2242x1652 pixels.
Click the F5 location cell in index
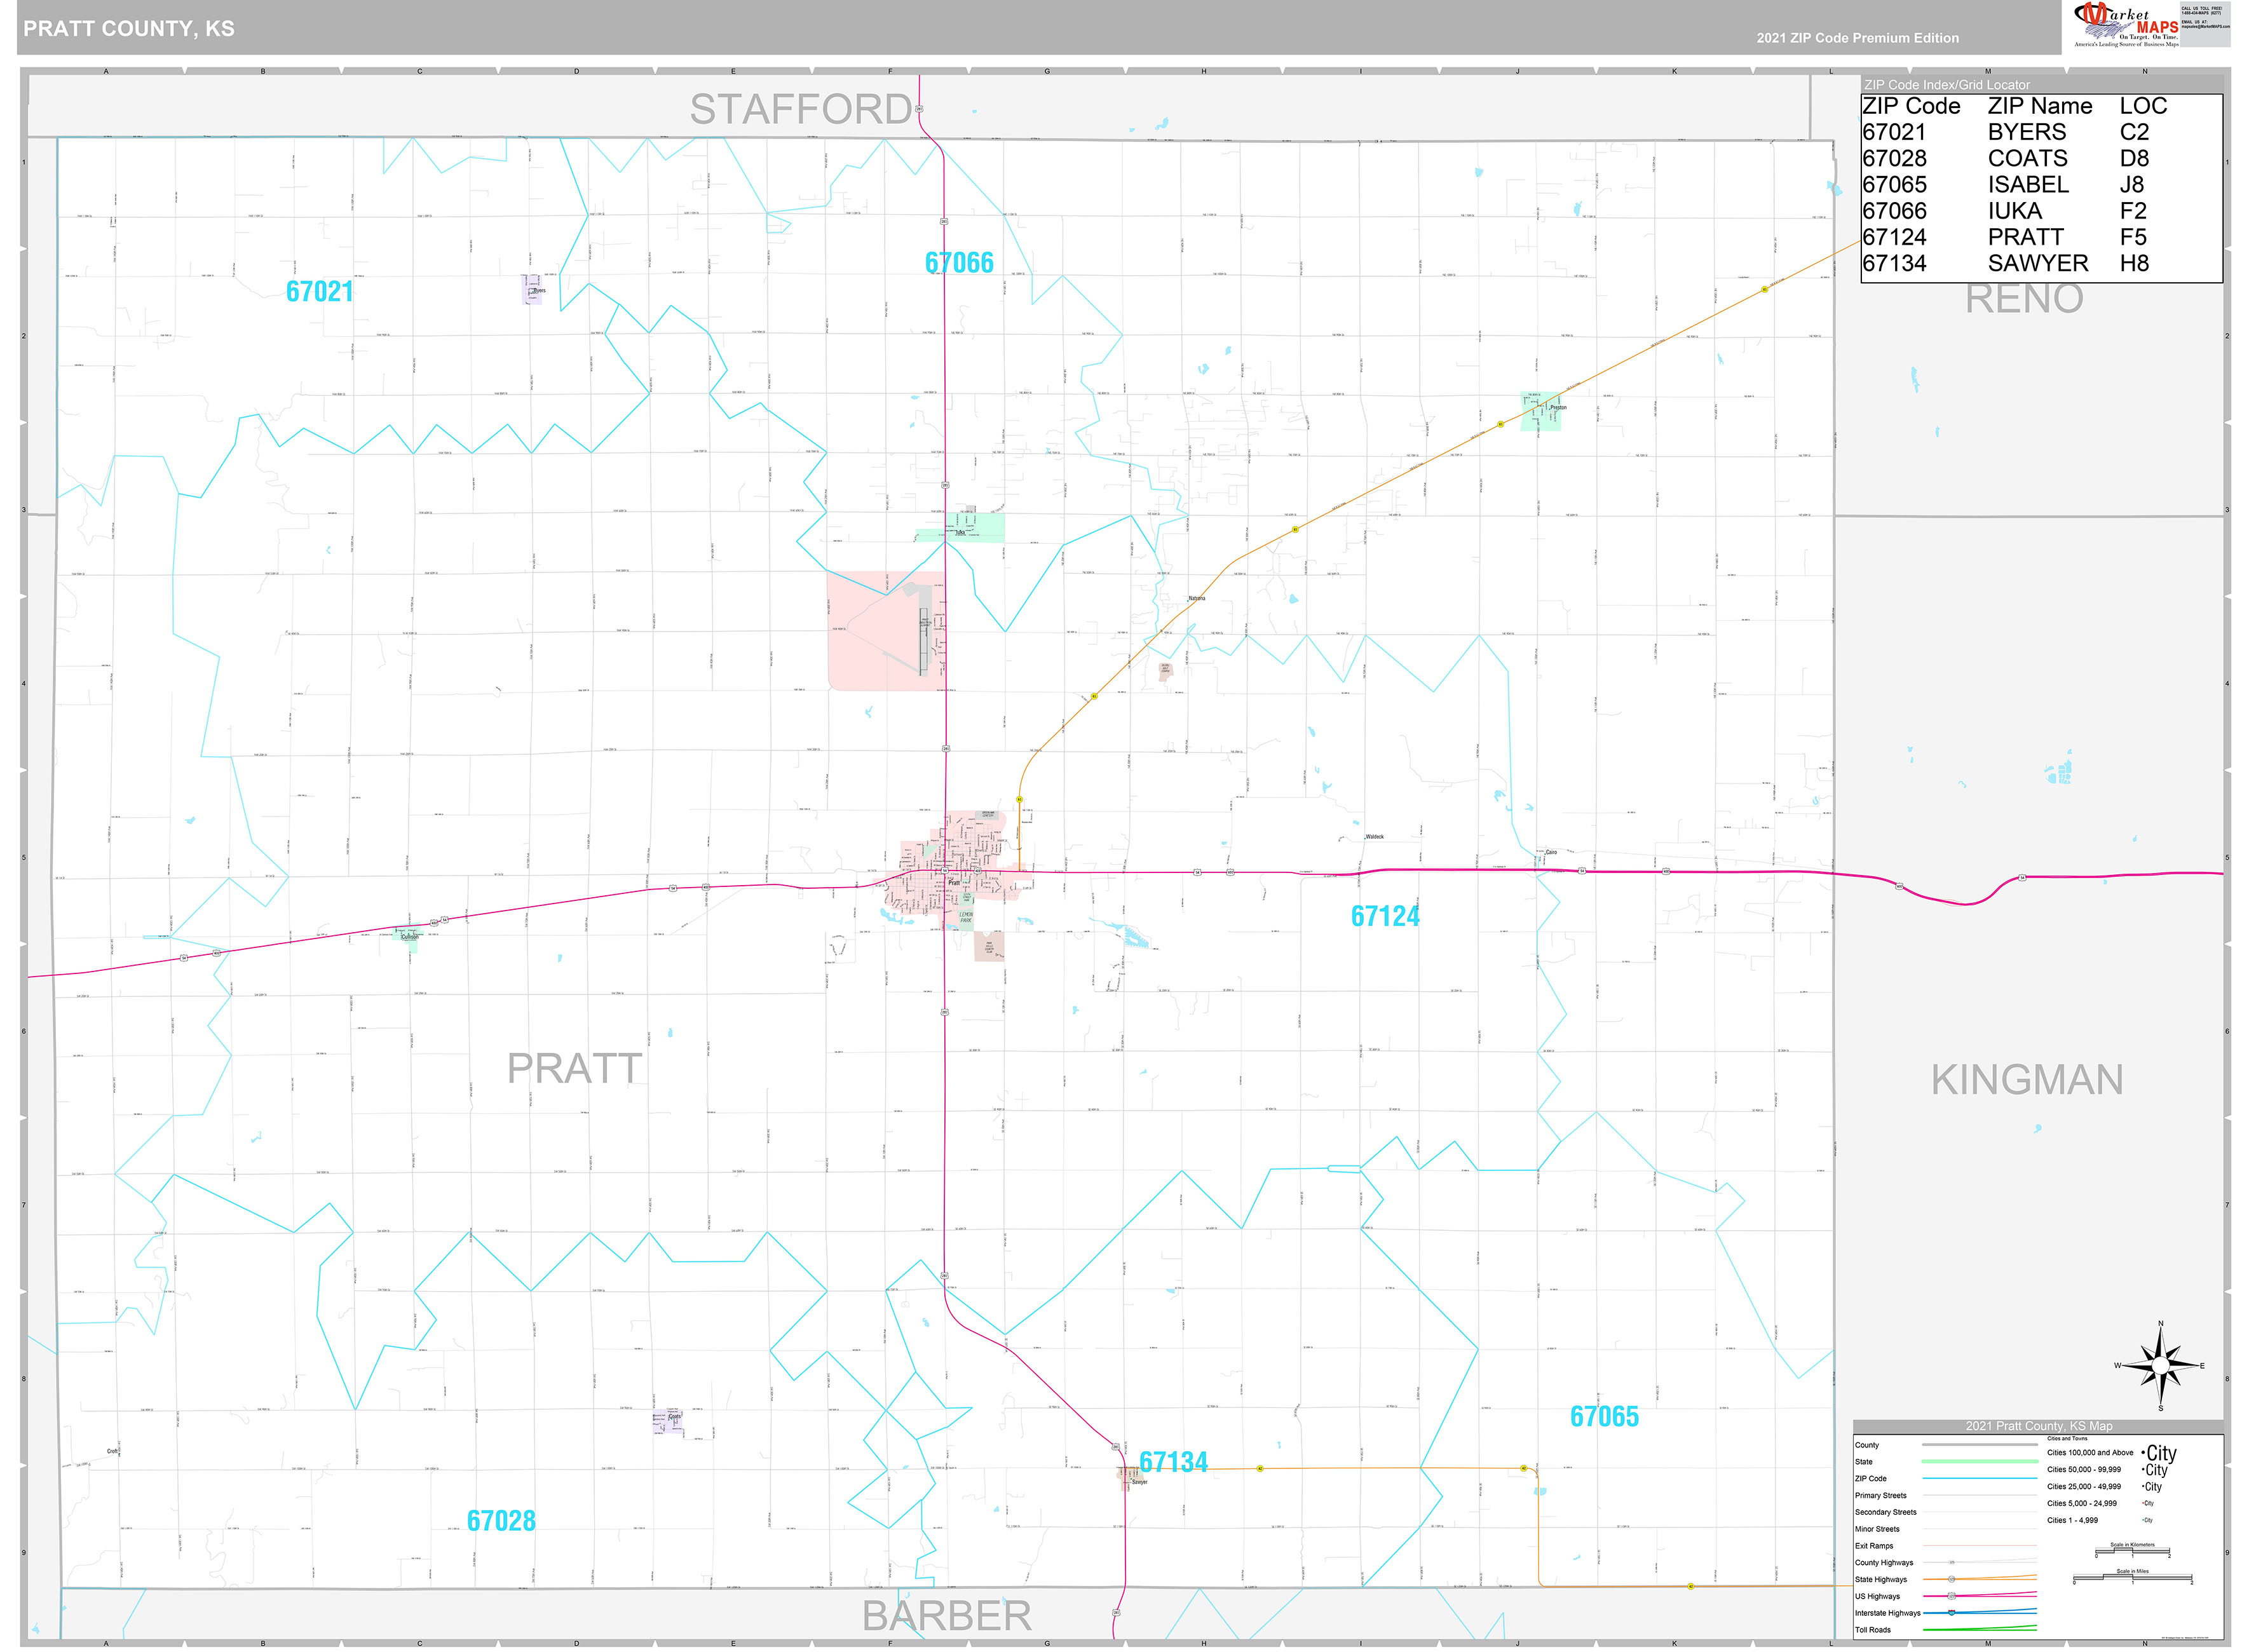[2133, 237]
